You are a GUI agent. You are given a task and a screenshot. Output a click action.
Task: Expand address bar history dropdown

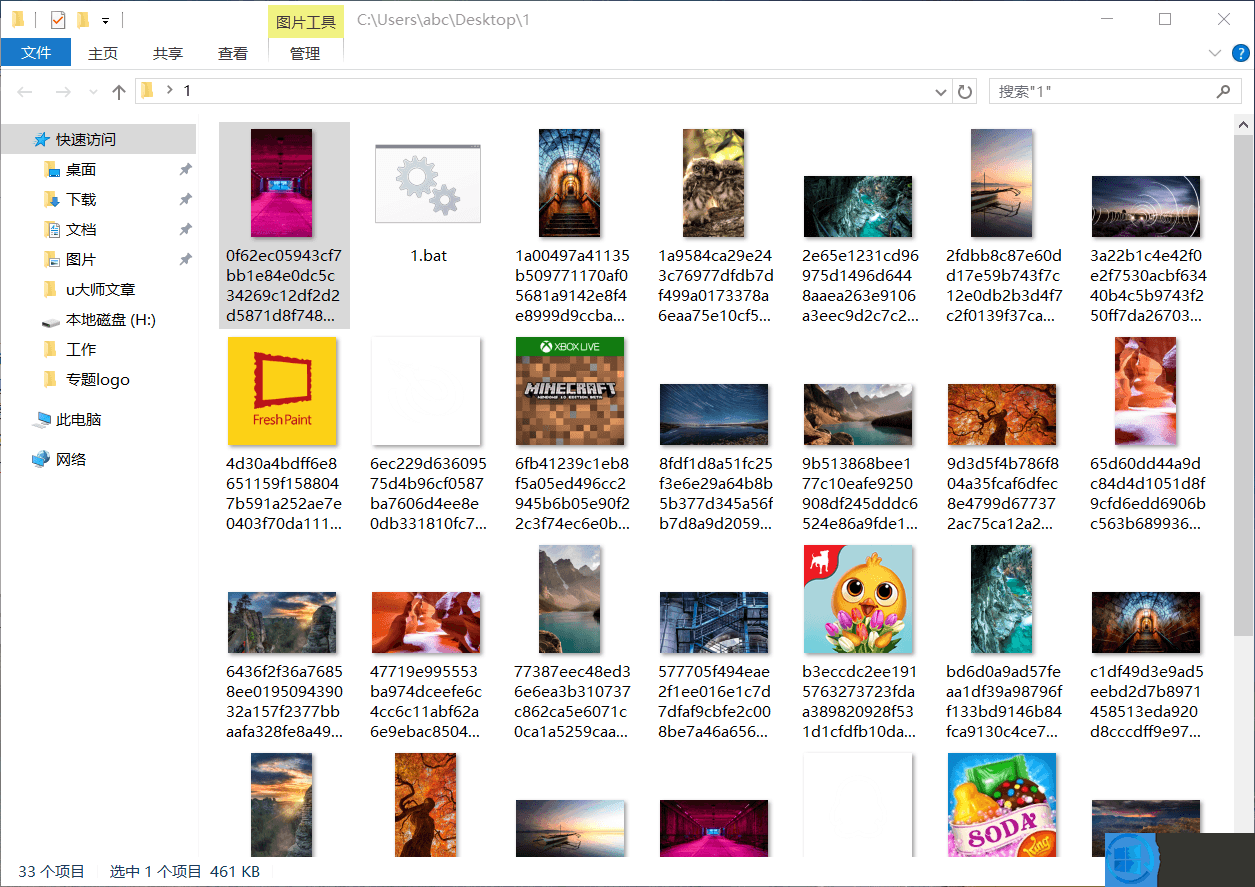[x=941, y=92]
